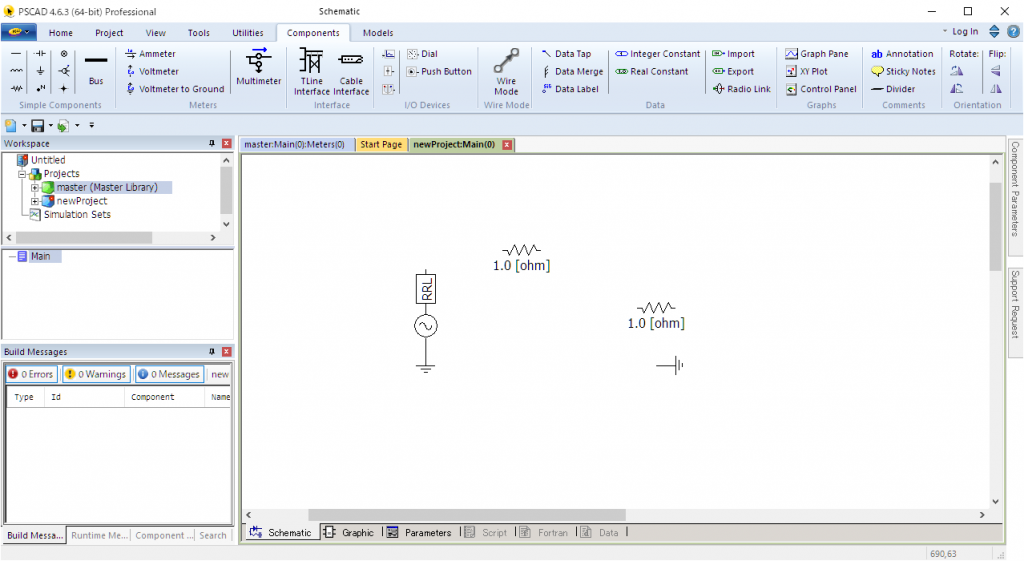Switch to the Start Page tab
Screen dimensions: 1024x561
click(381, 145)
